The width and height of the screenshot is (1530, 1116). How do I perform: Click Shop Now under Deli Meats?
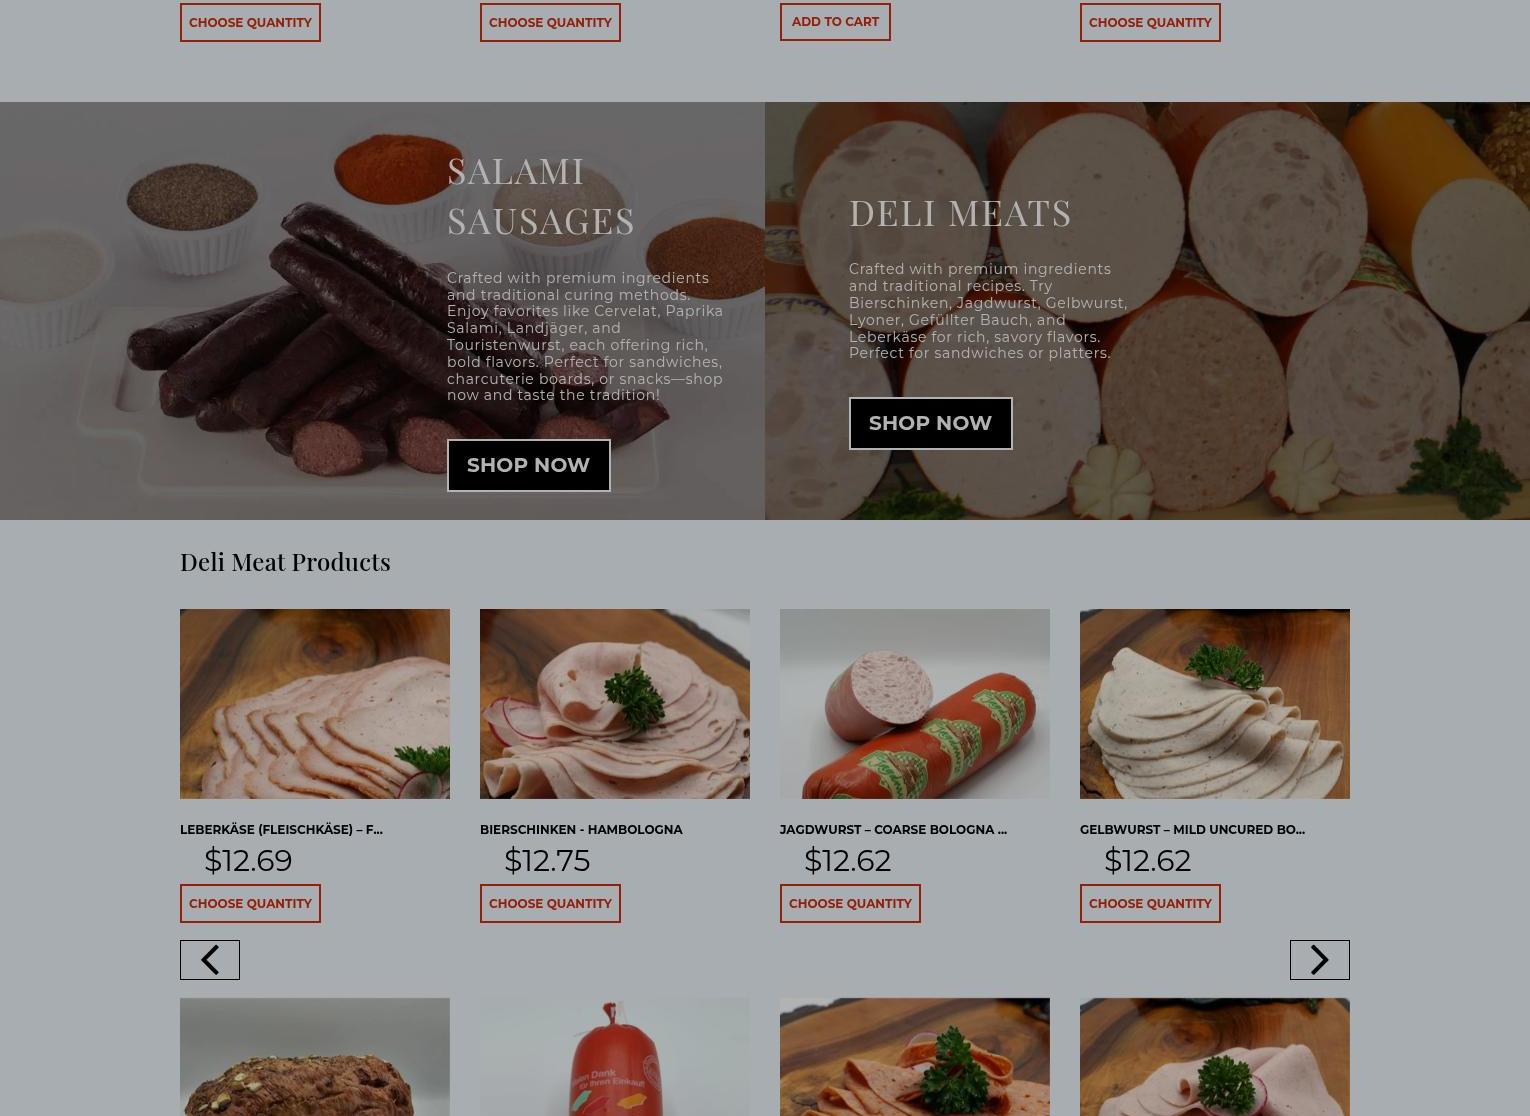pyautogui.click(x=930, y=423)
